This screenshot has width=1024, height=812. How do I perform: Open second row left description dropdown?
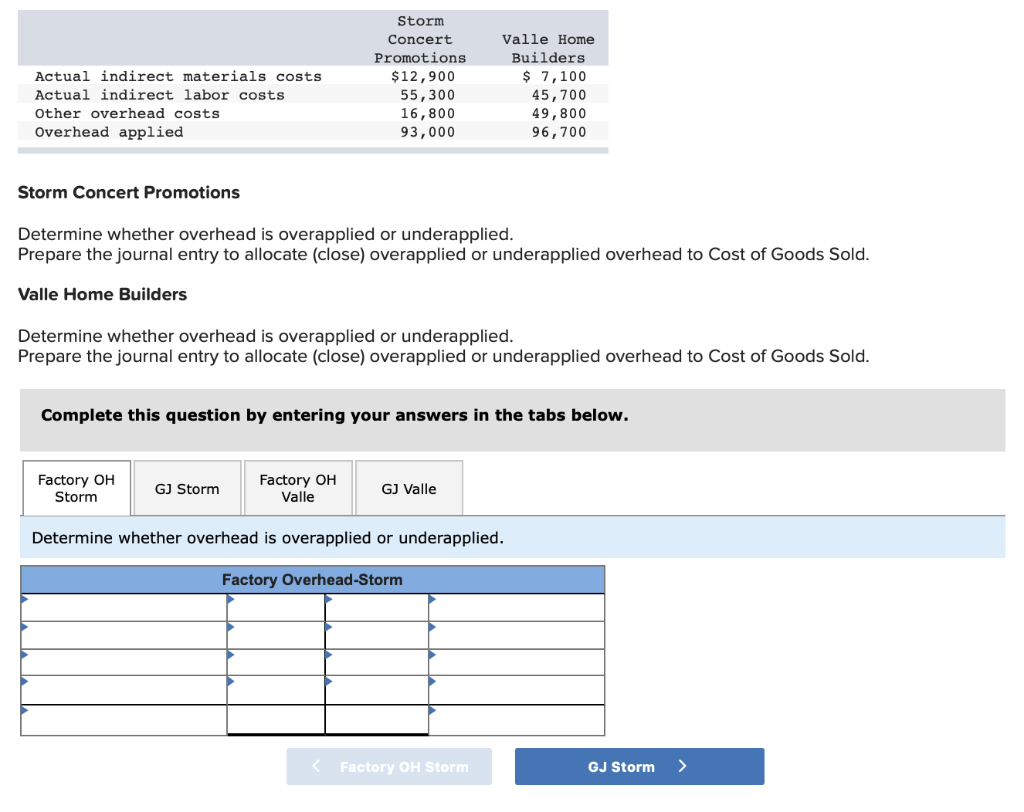click(124, 635)
